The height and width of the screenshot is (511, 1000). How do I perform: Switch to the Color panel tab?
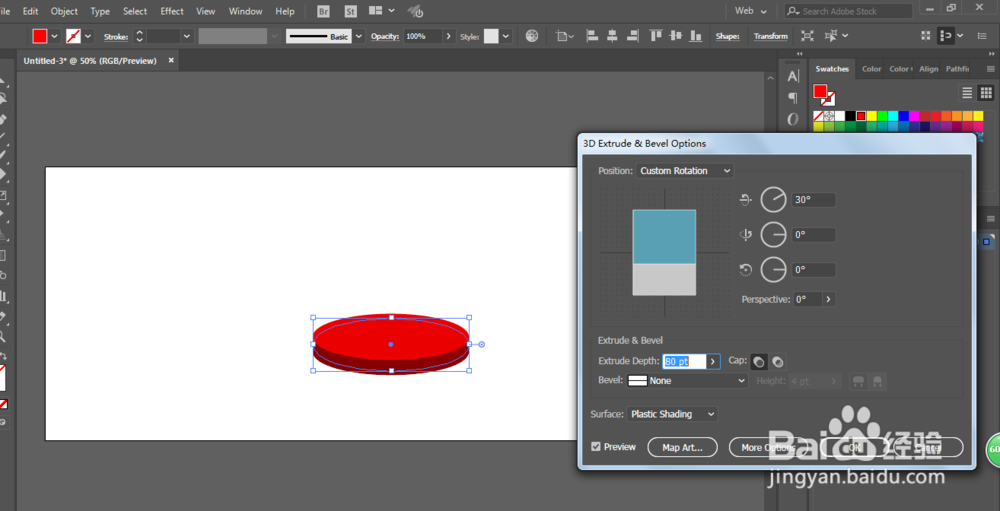tap(871, 69)
